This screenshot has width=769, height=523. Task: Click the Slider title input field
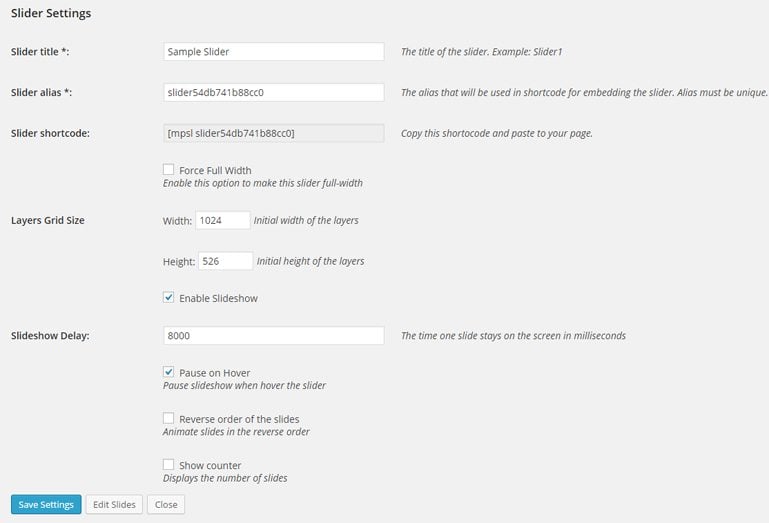point(273,51)
